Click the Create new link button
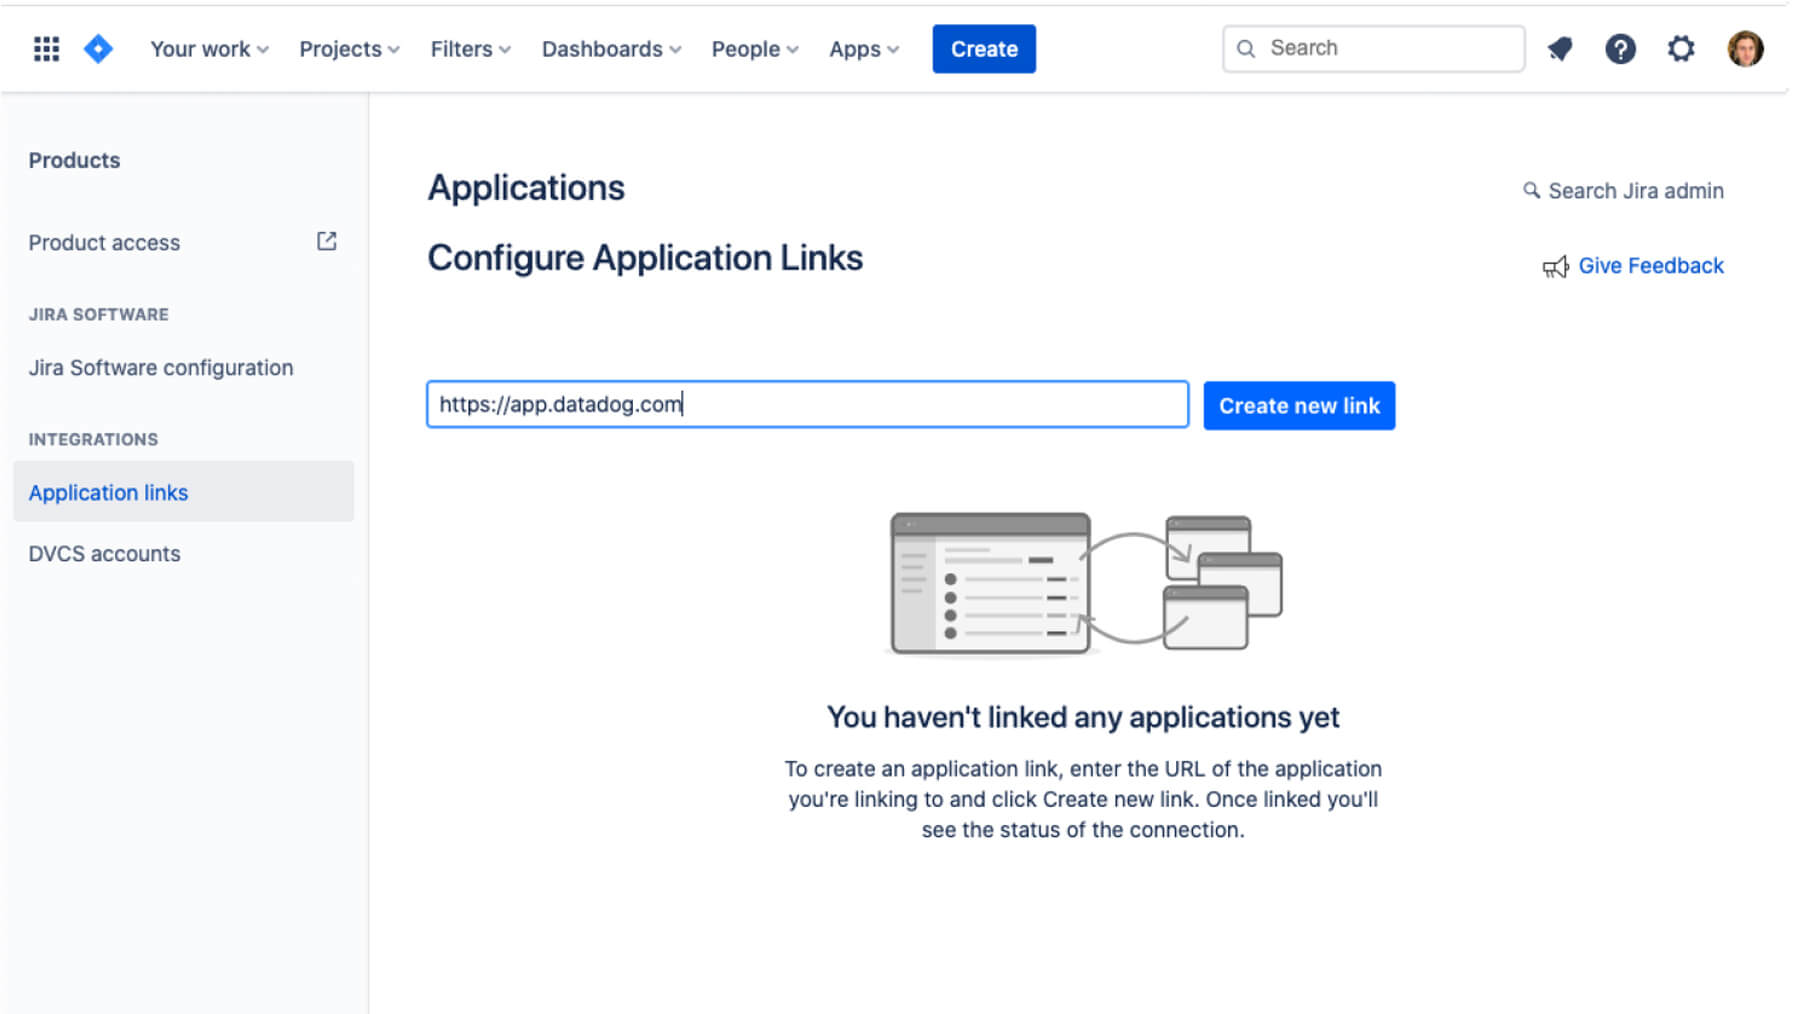This screenshot has height=1014, width=1800. point(1298,405)
